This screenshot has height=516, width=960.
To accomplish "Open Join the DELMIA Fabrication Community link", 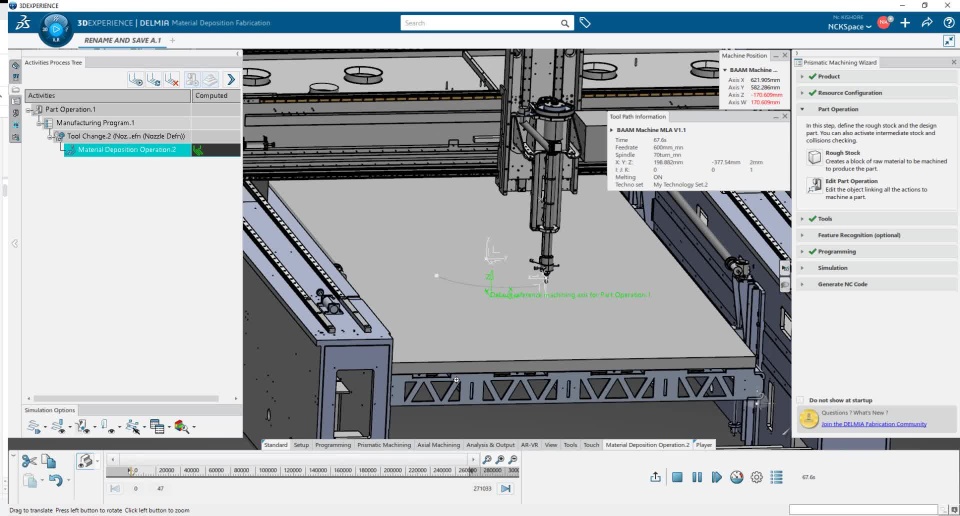I will [874, 424].
